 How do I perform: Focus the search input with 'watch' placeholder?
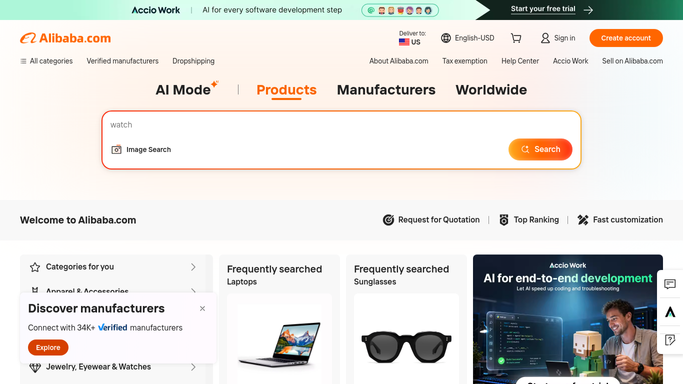click(x=342, y=125)
